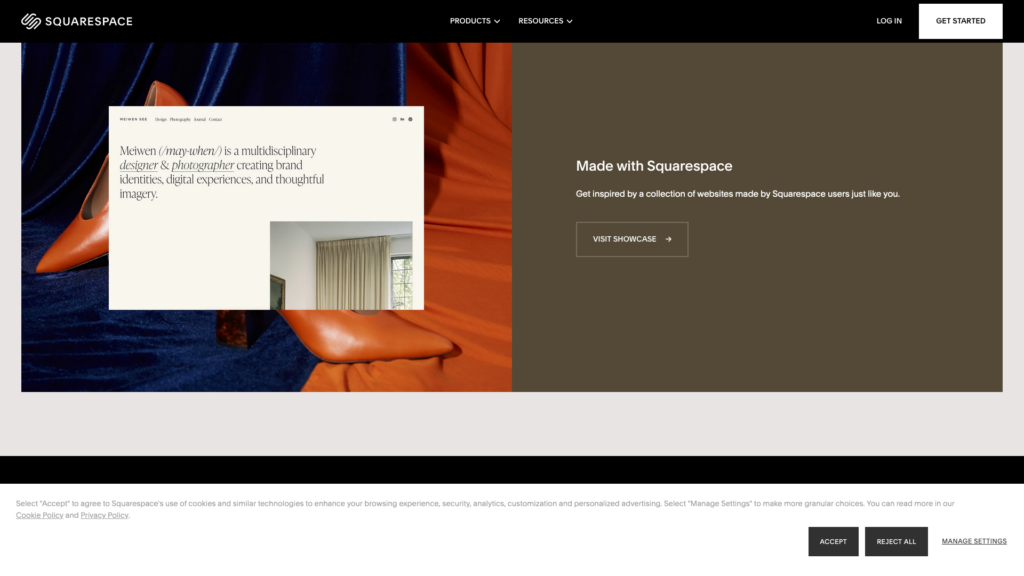Click the "Get inspired by a collection" description text
Screen dimensions: 1024x576
(737, 194)
